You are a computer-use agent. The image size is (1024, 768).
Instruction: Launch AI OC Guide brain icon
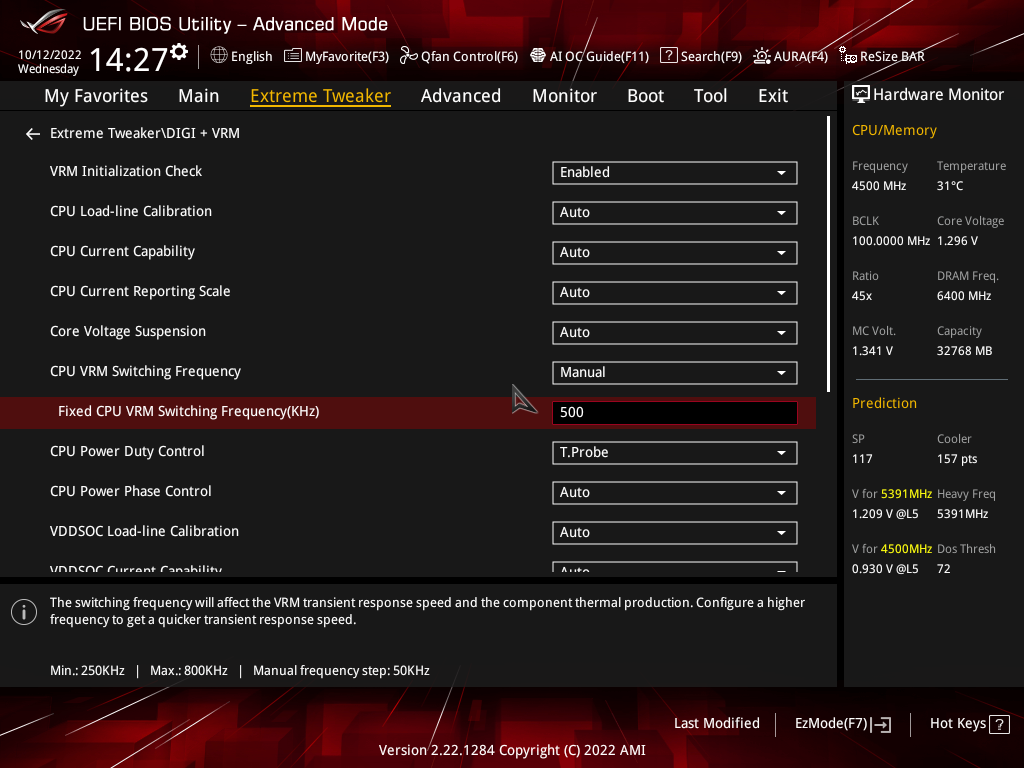[x=537, y=56]
